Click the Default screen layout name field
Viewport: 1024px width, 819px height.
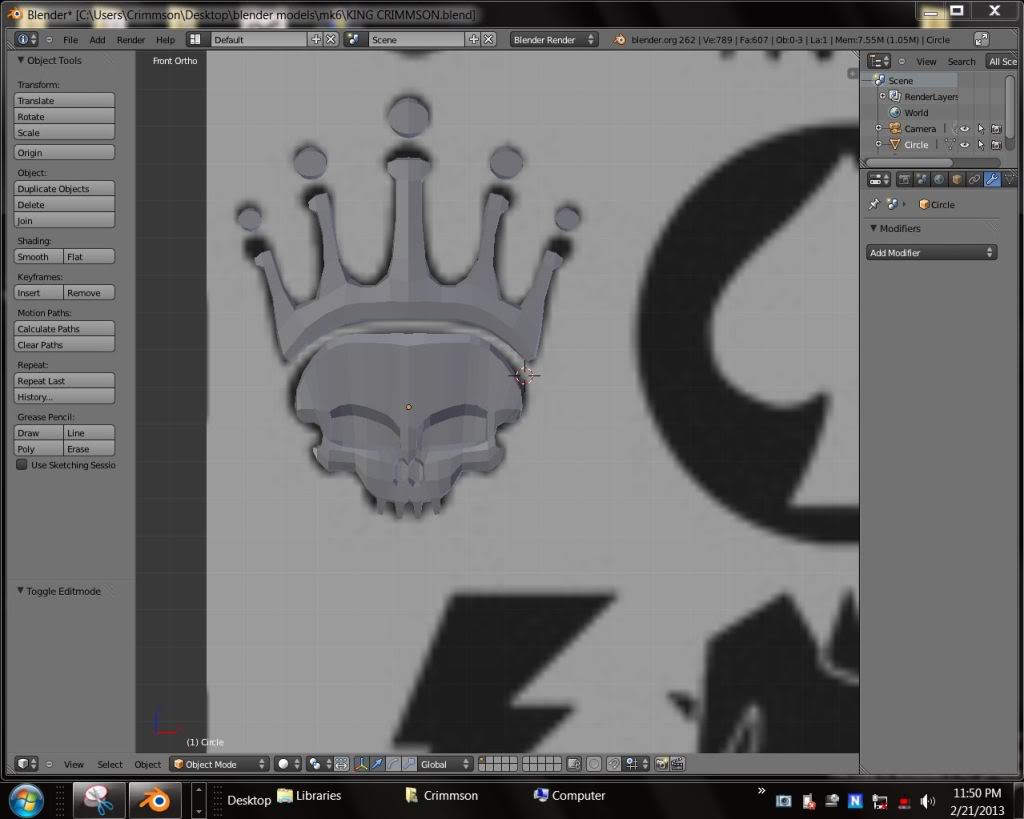pos(259,39)
